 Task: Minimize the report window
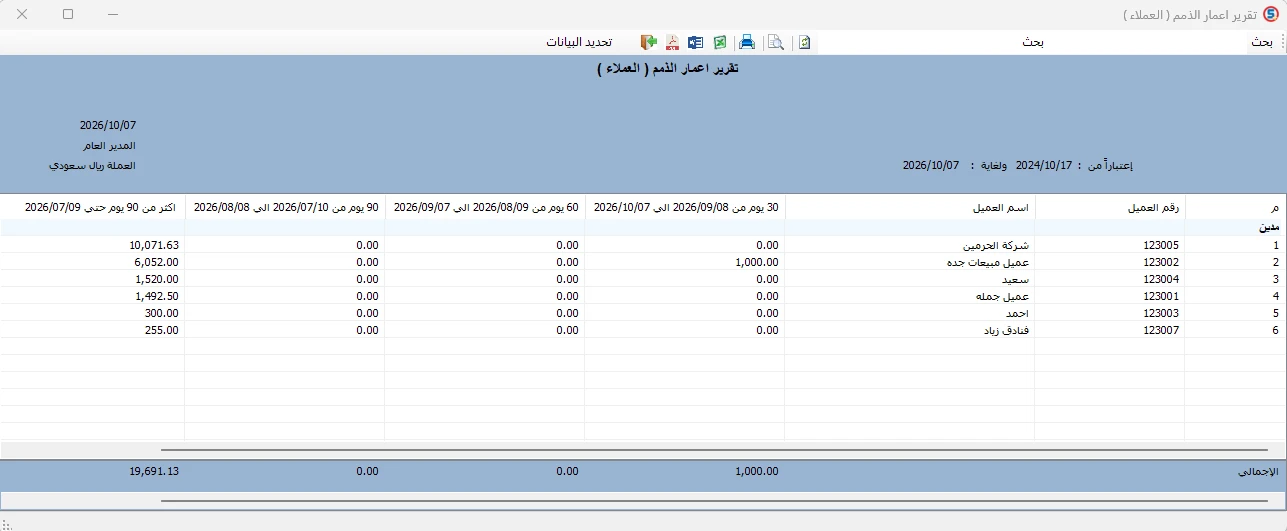113,15
